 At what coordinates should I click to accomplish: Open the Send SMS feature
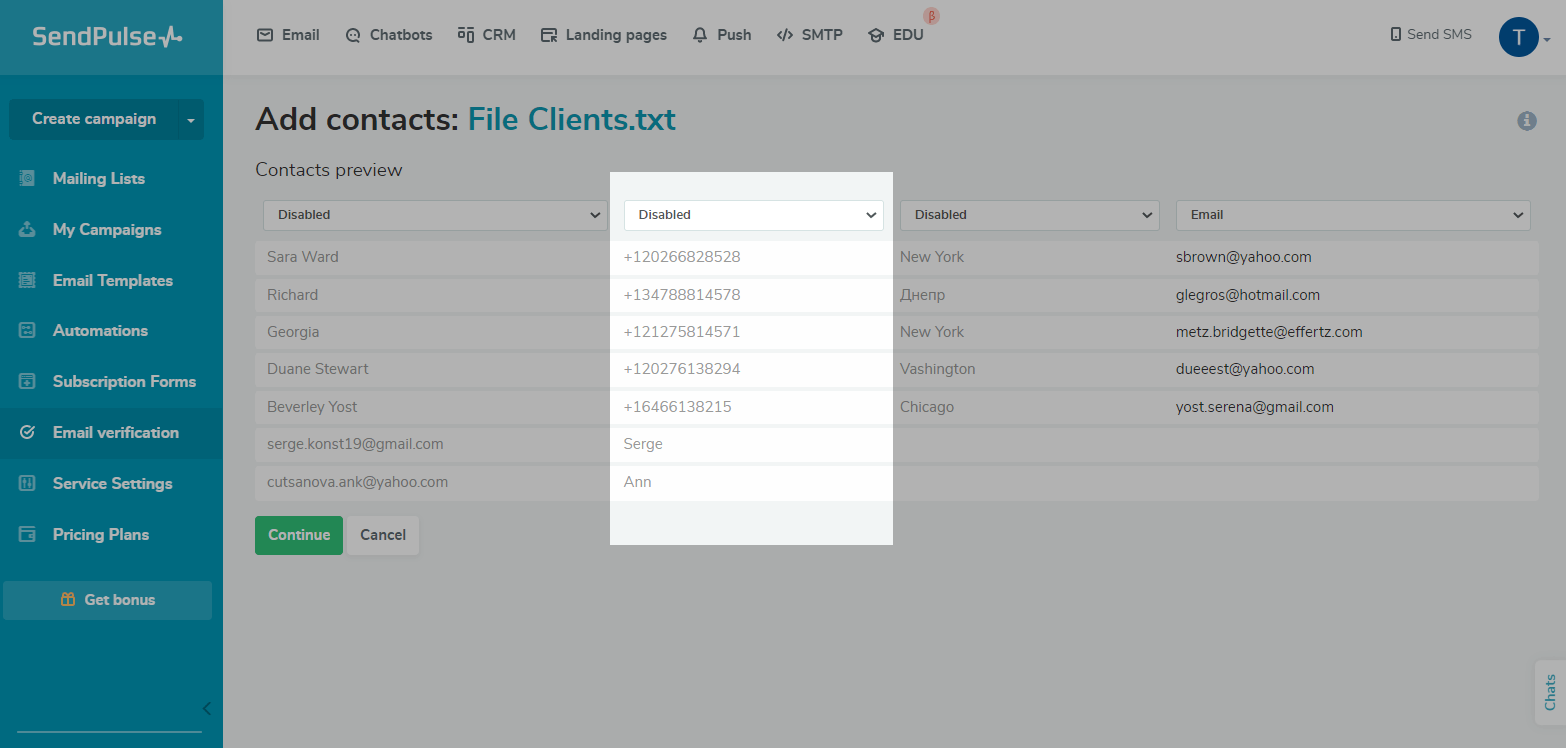(1430, 33)
